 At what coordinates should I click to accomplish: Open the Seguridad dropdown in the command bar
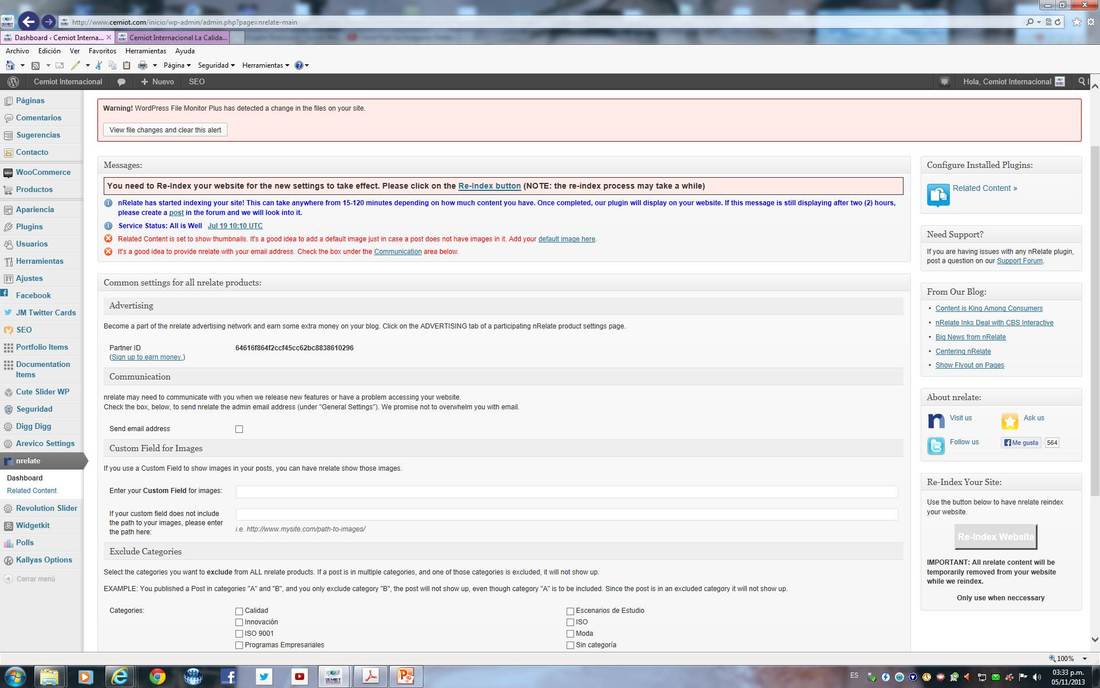pyautogui.click(x=216, y=65)
